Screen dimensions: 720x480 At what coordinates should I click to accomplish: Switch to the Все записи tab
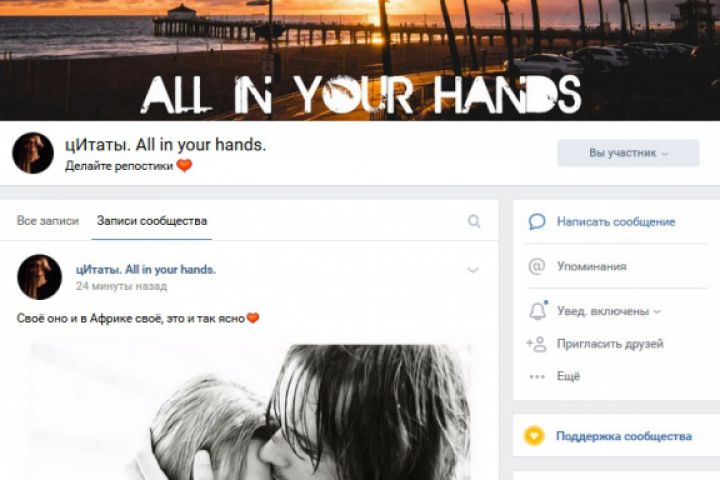pyautogui.click(x=48, y=221)
